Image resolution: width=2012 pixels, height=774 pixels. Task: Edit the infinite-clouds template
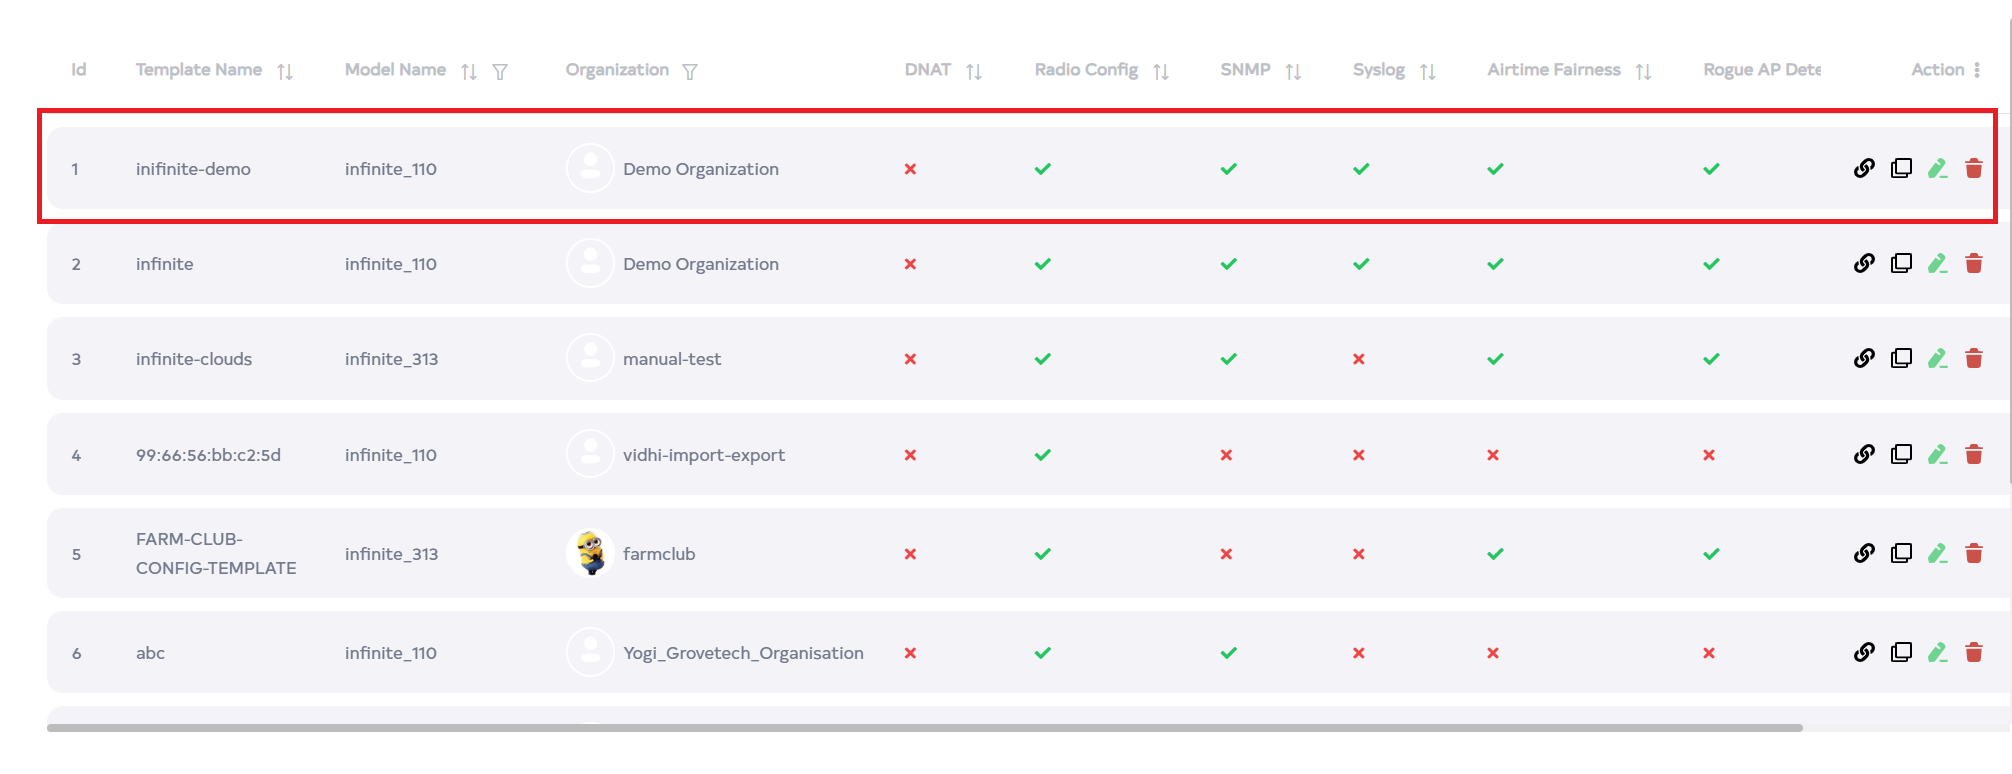tap(1937, 358)
